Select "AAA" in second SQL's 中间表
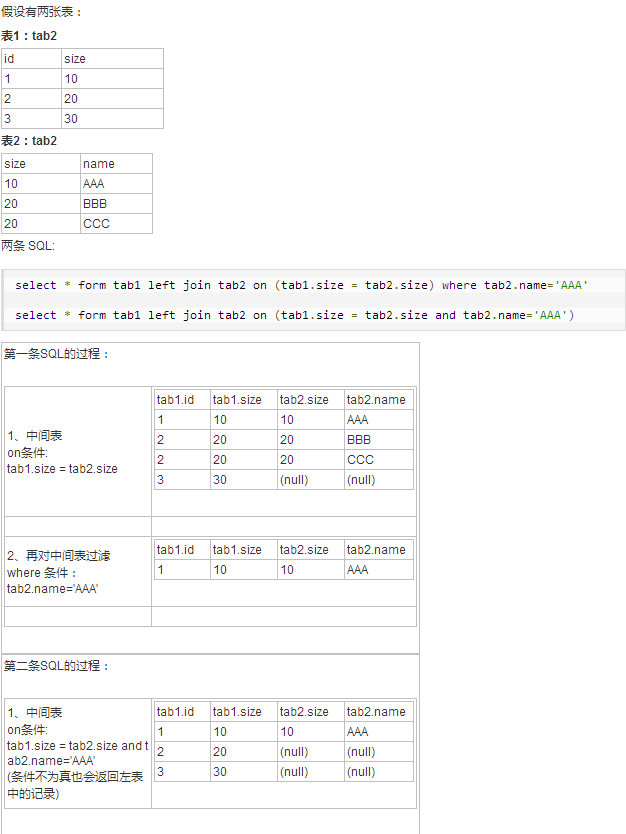The image size is (626, 834). 379,732
